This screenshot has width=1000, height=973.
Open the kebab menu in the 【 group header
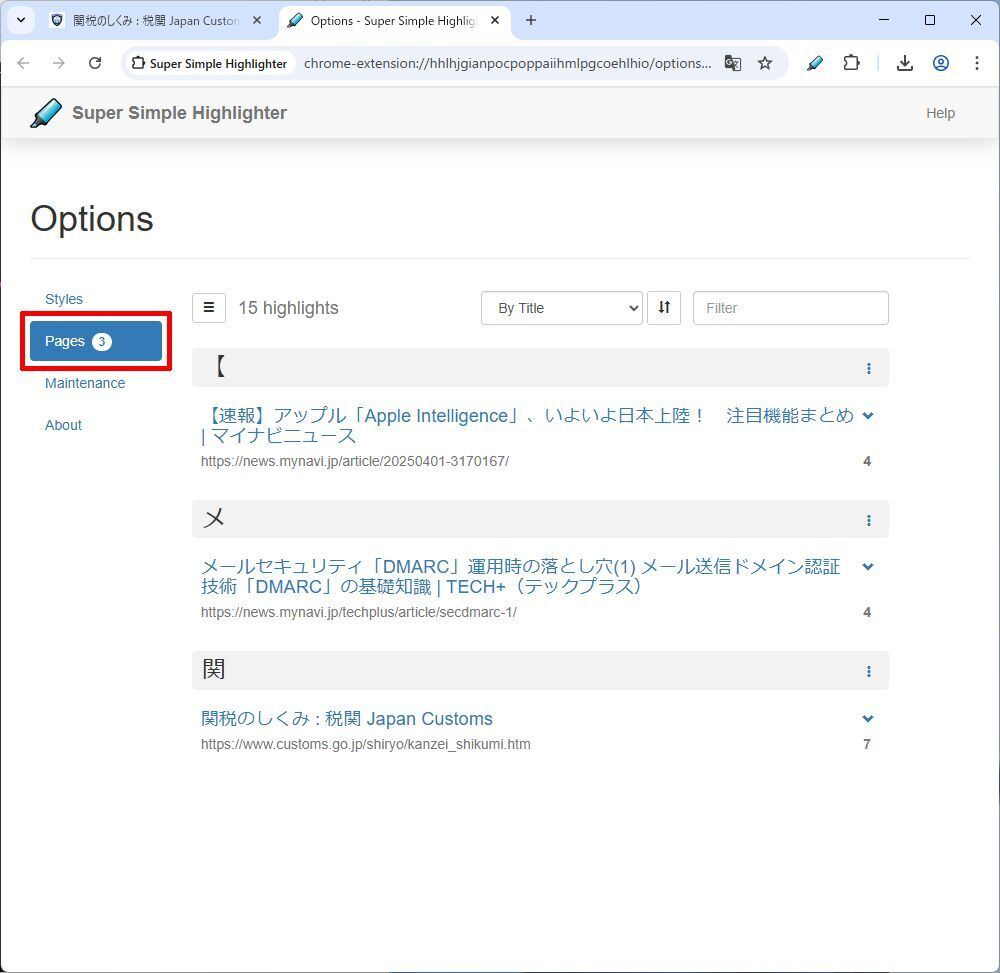click(868, 369)
